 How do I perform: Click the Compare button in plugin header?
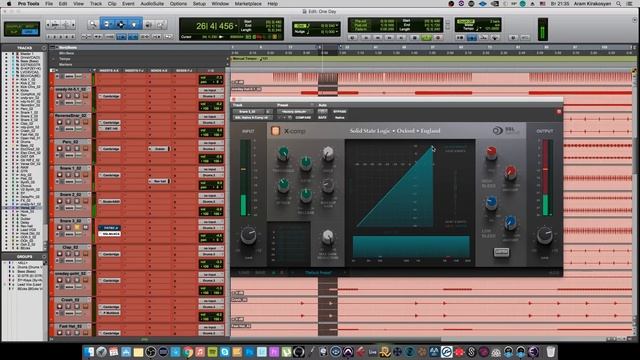303,118
